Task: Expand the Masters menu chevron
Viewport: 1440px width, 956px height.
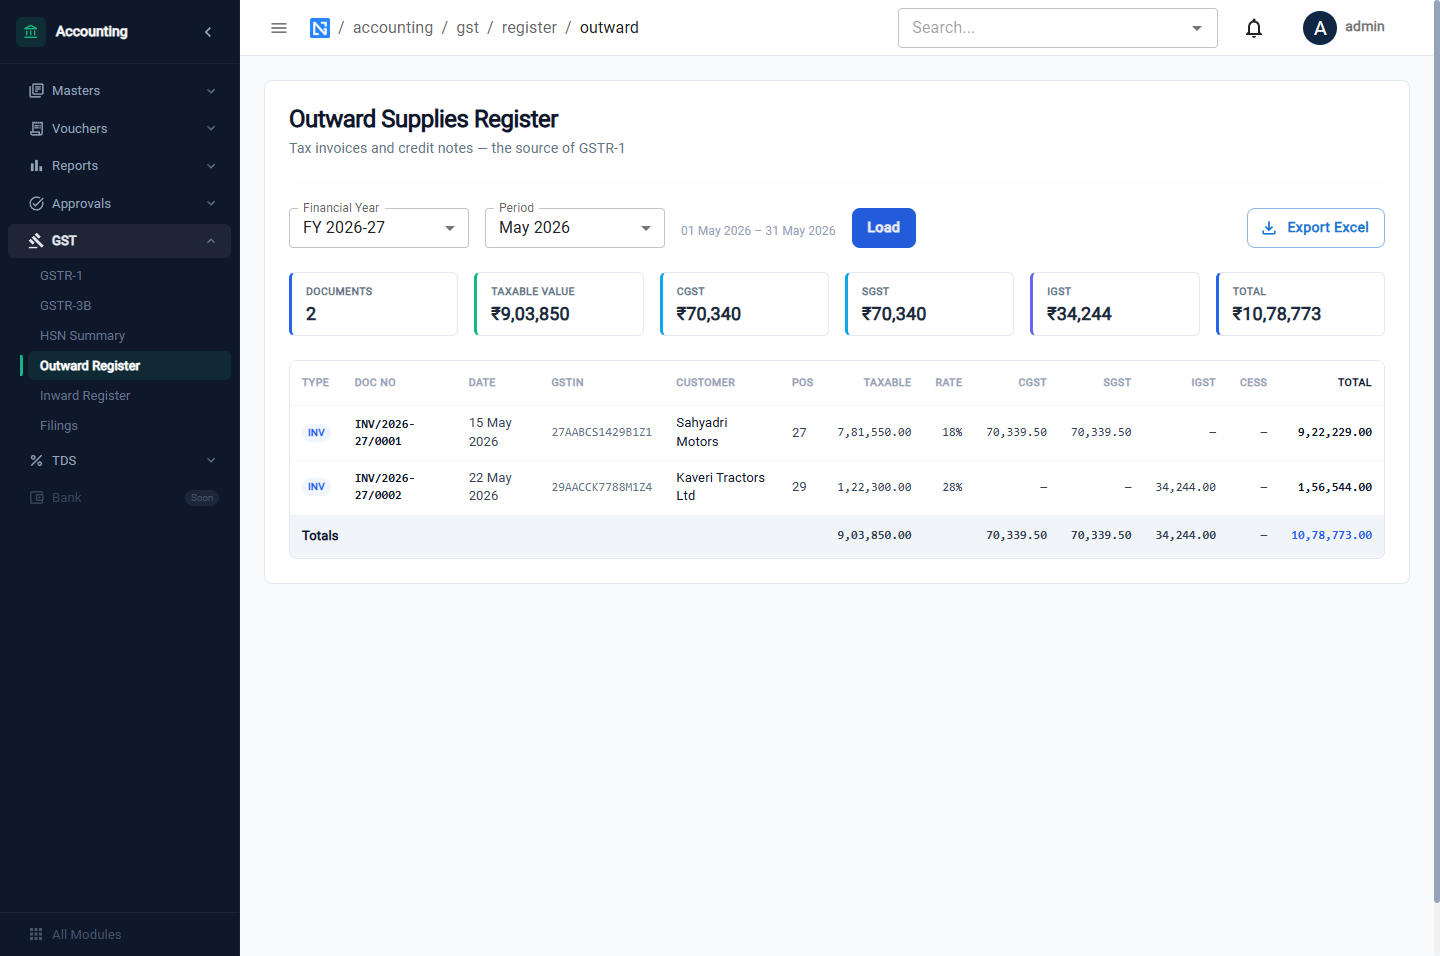Action: [x=211, y=91]
